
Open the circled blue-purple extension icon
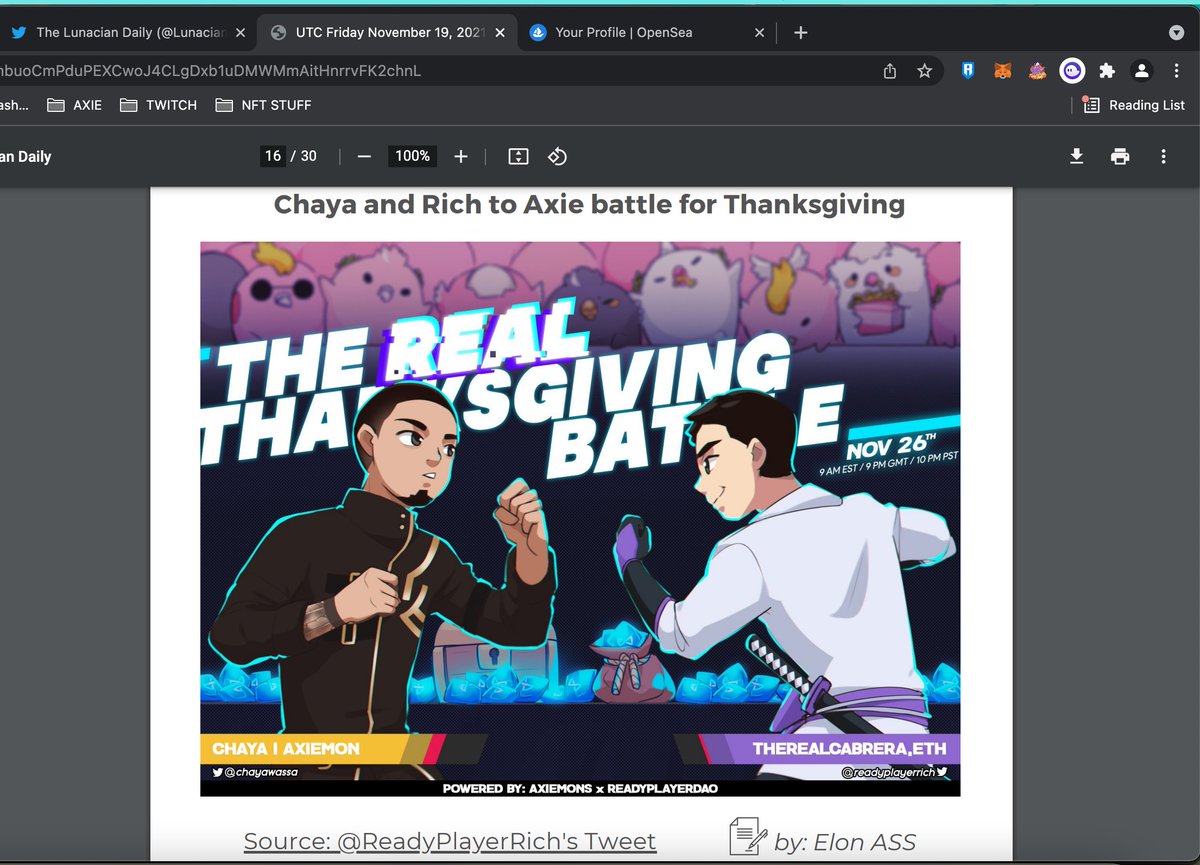1072,71
